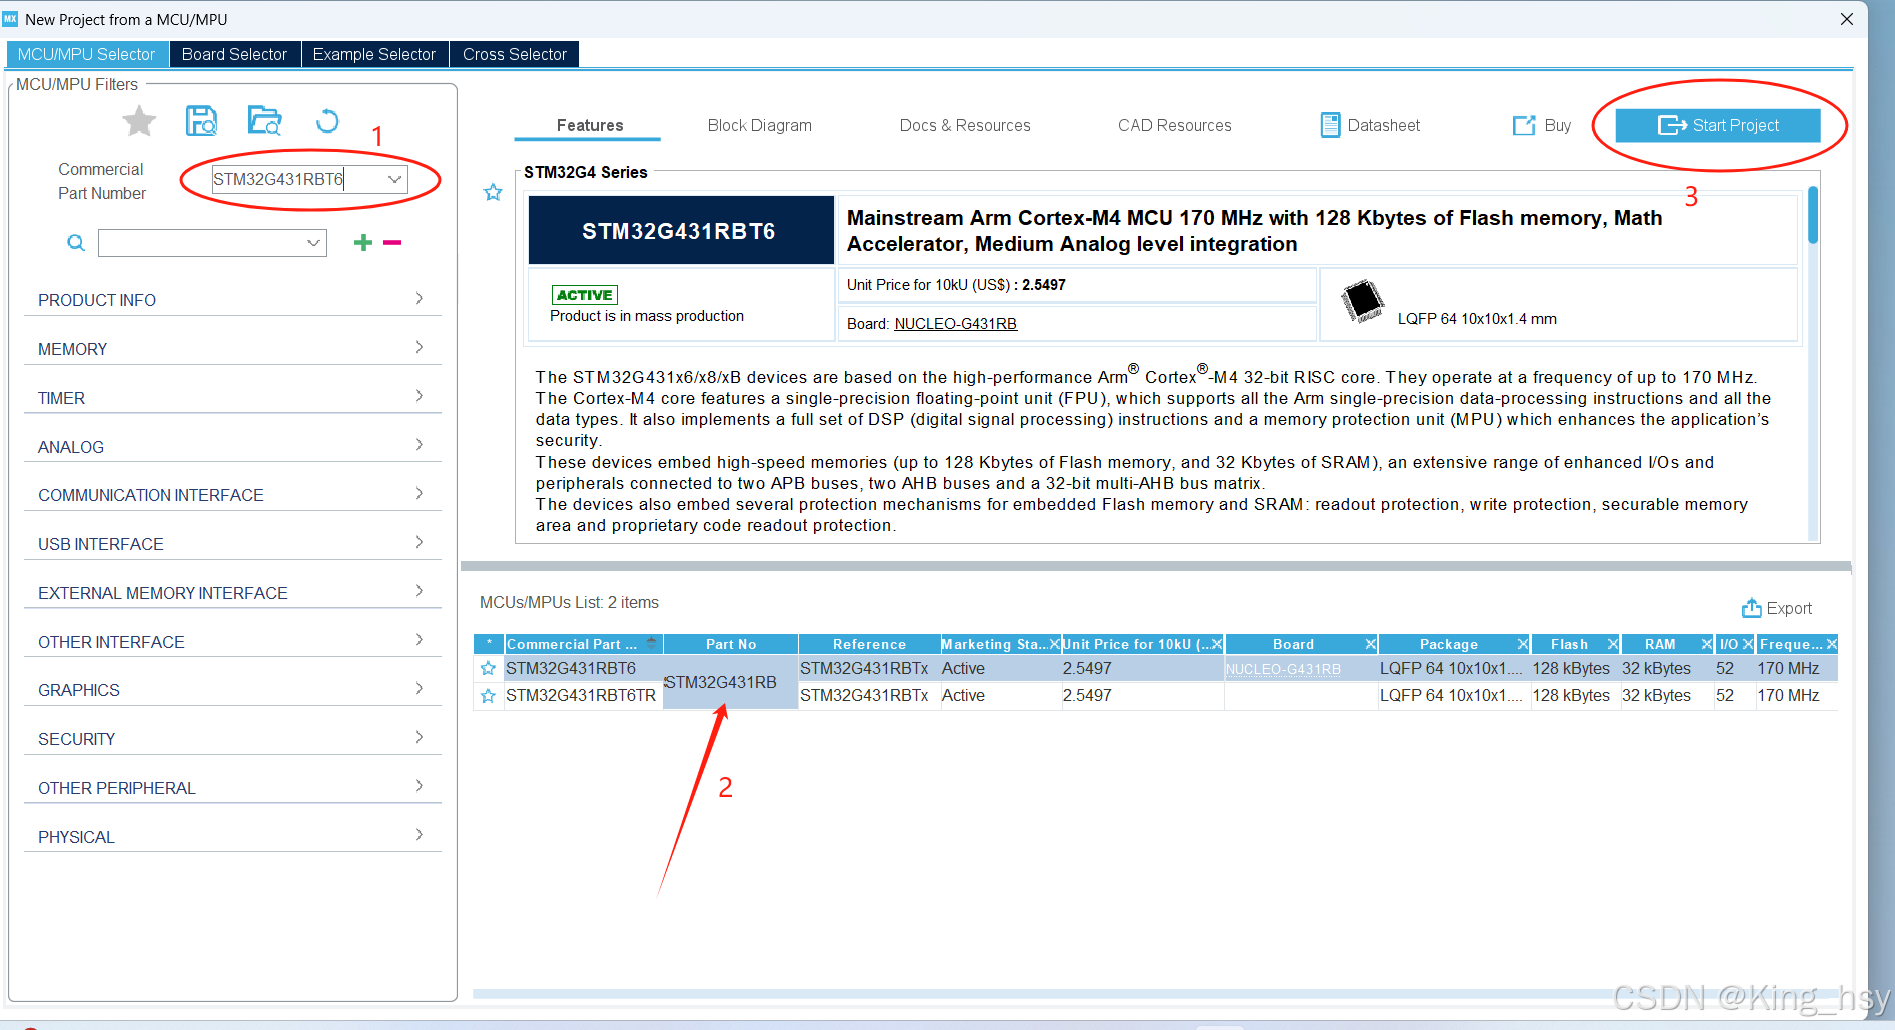Open the NUCLEO-G431RB board link in details
1895x1030 pixels.
pos(955,324)
